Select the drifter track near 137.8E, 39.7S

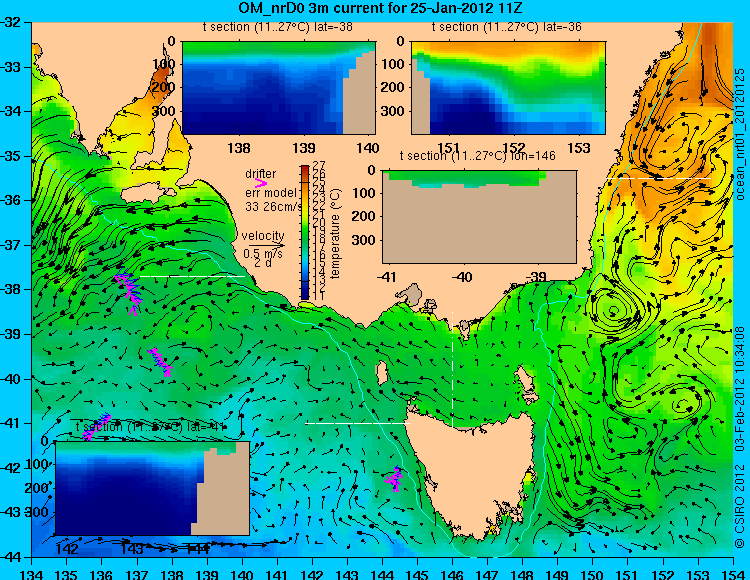click(x=160, y=362)
